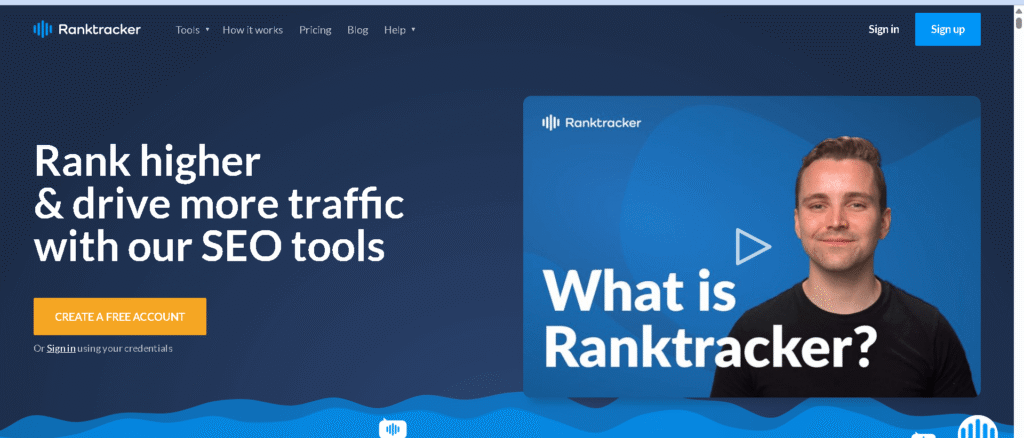Click Sign in at top right
The height and width of the screenshot is (438, 1024).
click(x=883, y=29)
